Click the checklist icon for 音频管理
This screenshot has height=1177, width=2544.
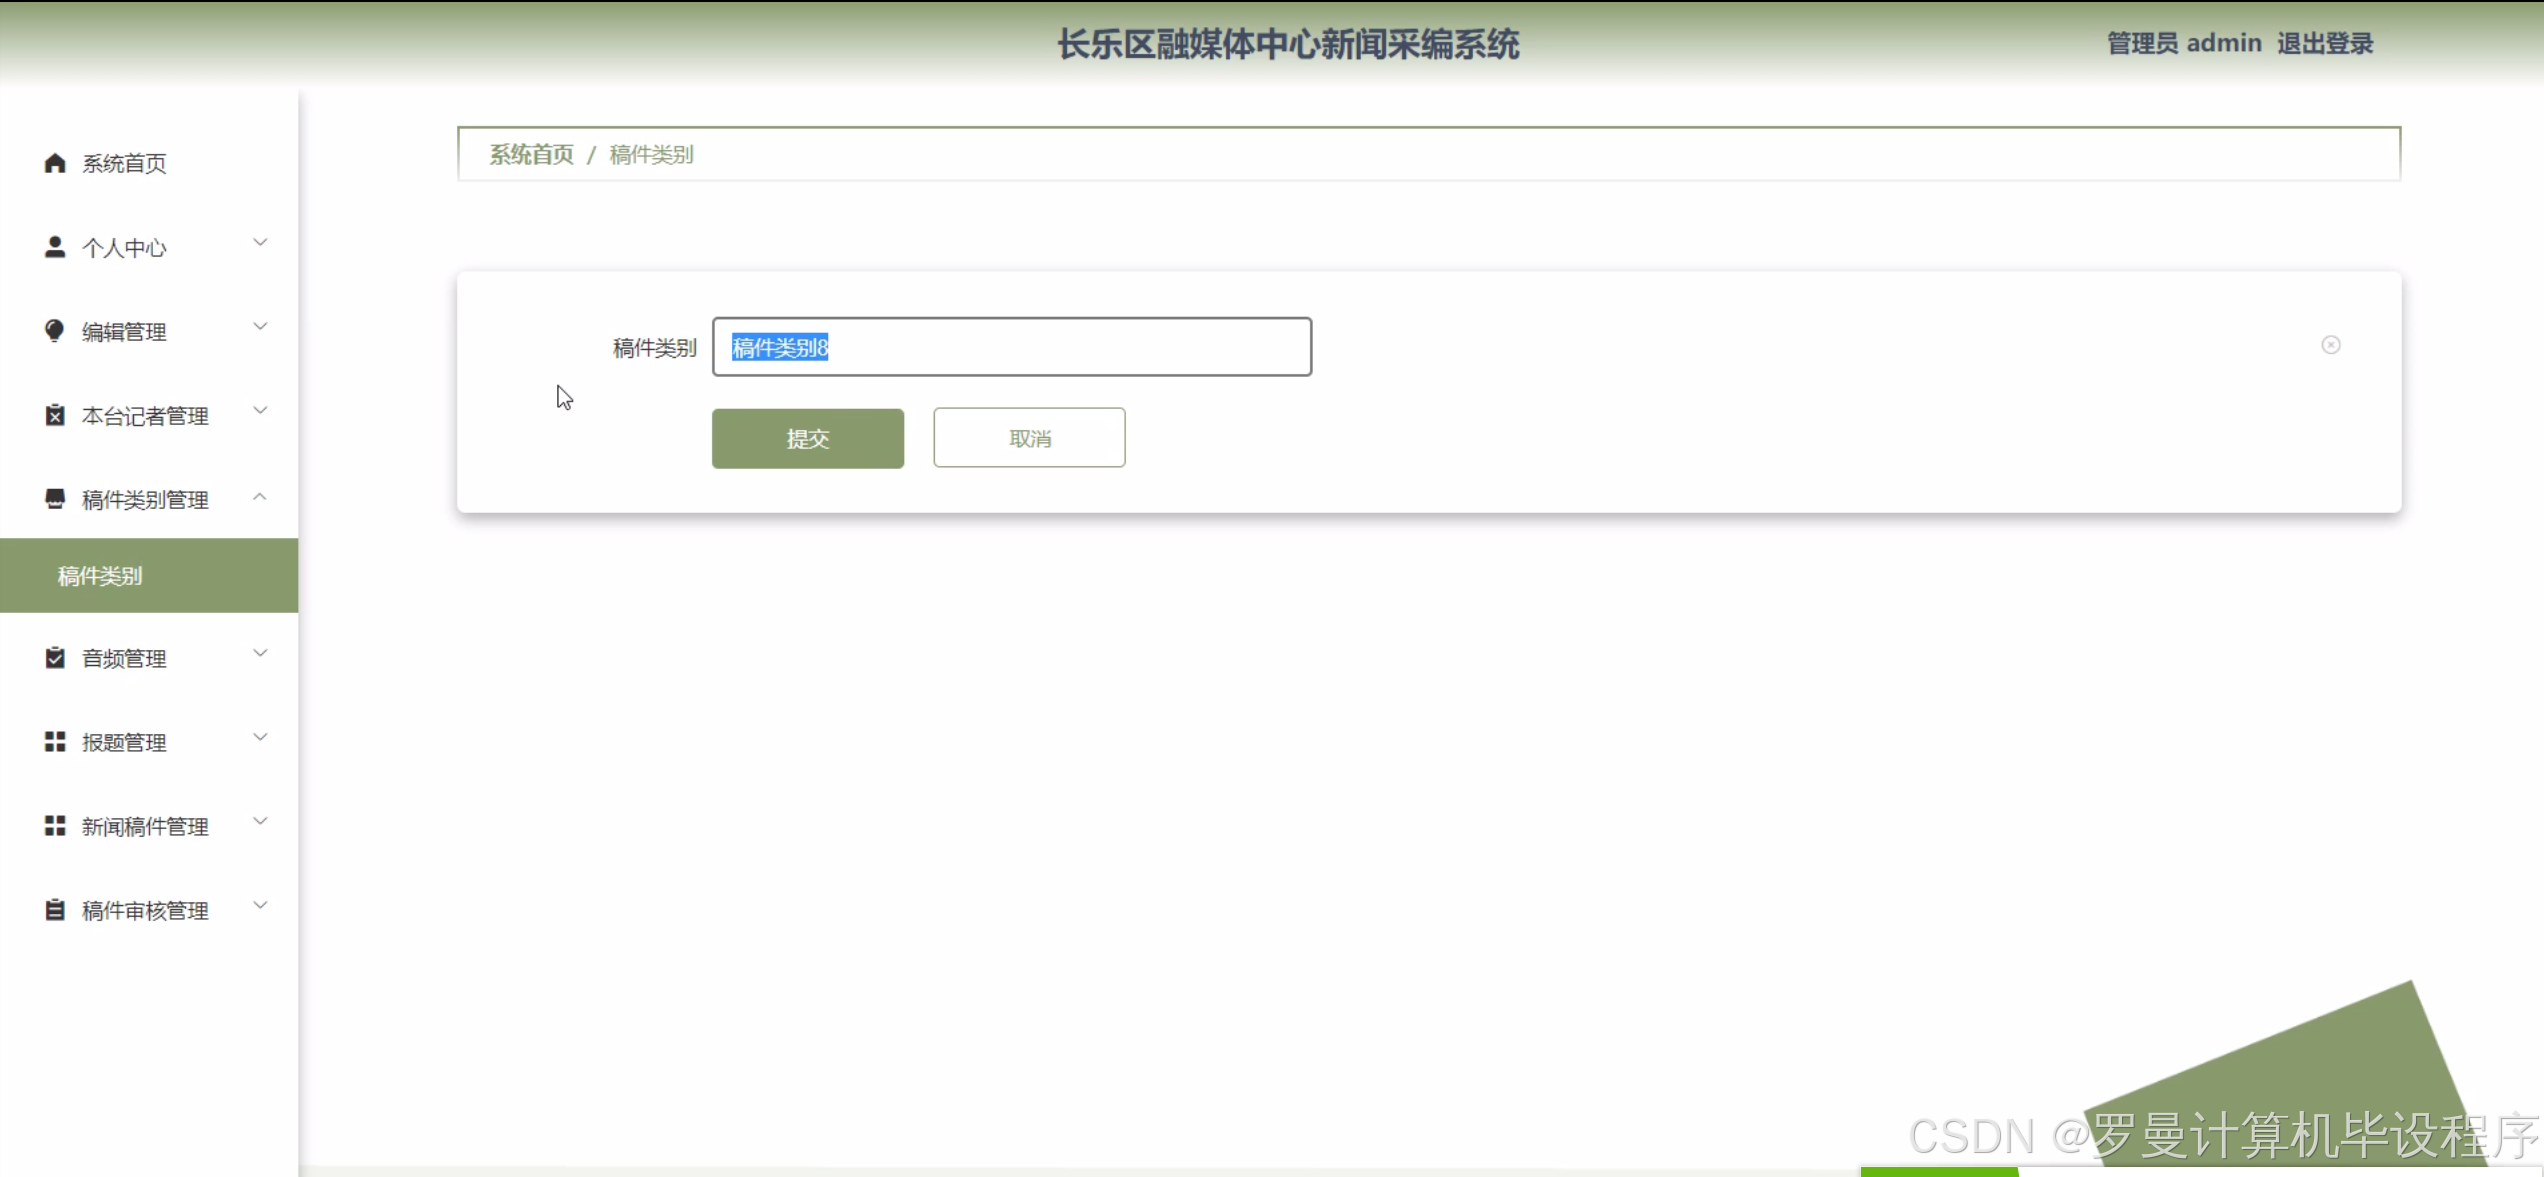[x=55, y=658]
